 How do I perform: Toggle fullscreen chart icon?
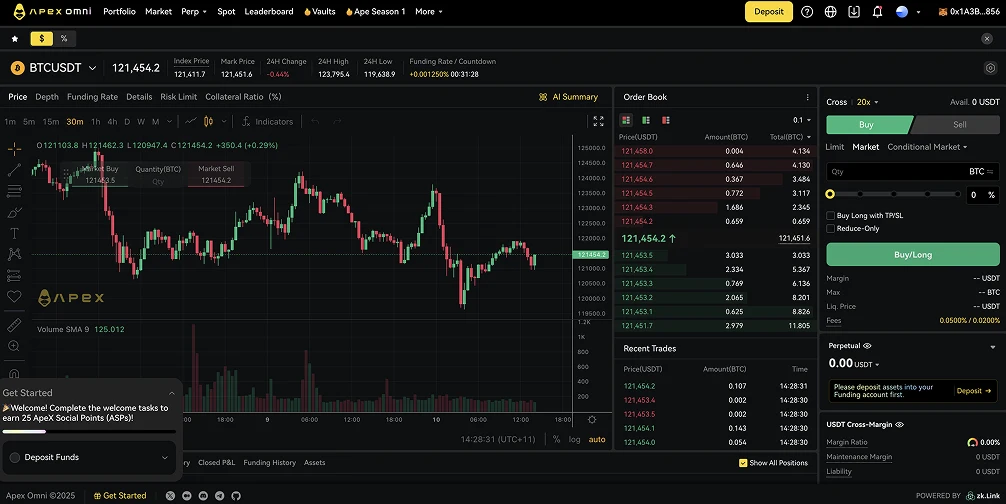tap(598, 121)
